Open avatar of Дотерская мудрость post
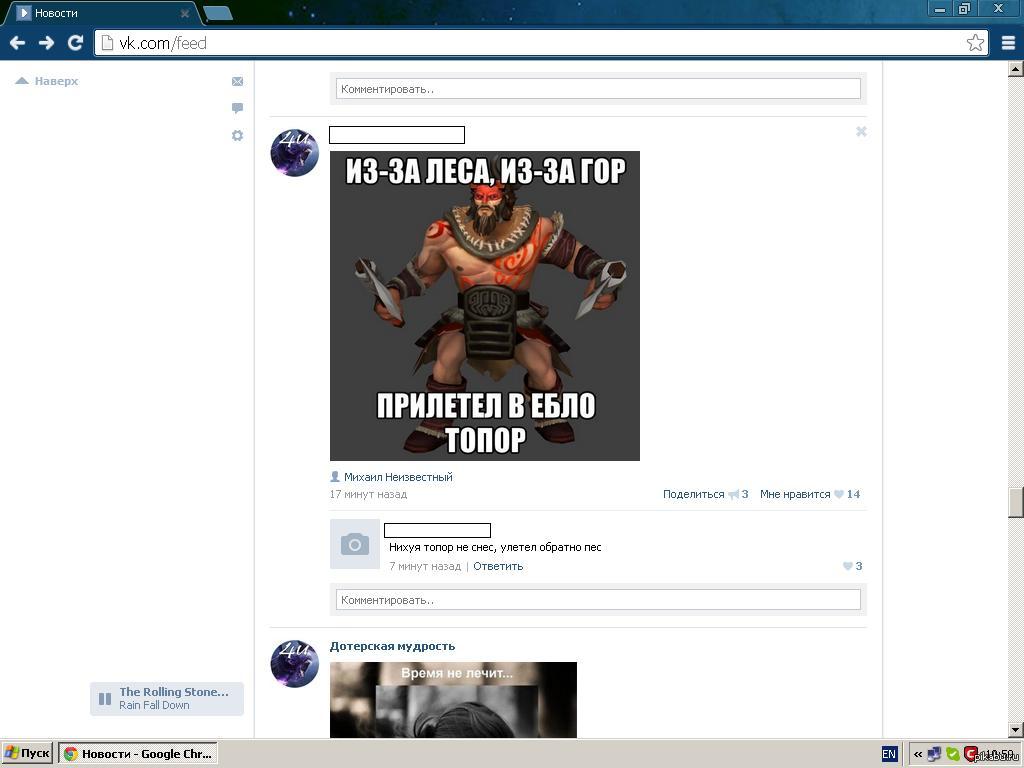 (x=295, y=664)
